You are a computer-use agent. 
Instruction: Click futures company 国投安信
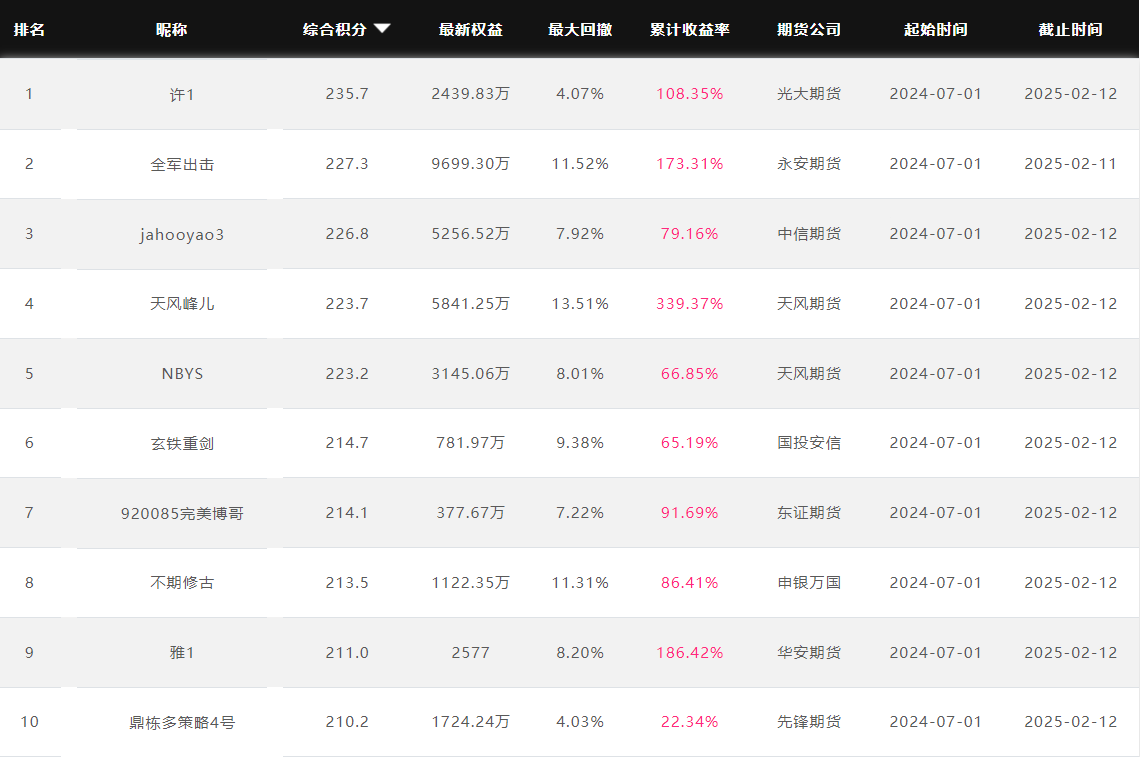tap(808, 443)
